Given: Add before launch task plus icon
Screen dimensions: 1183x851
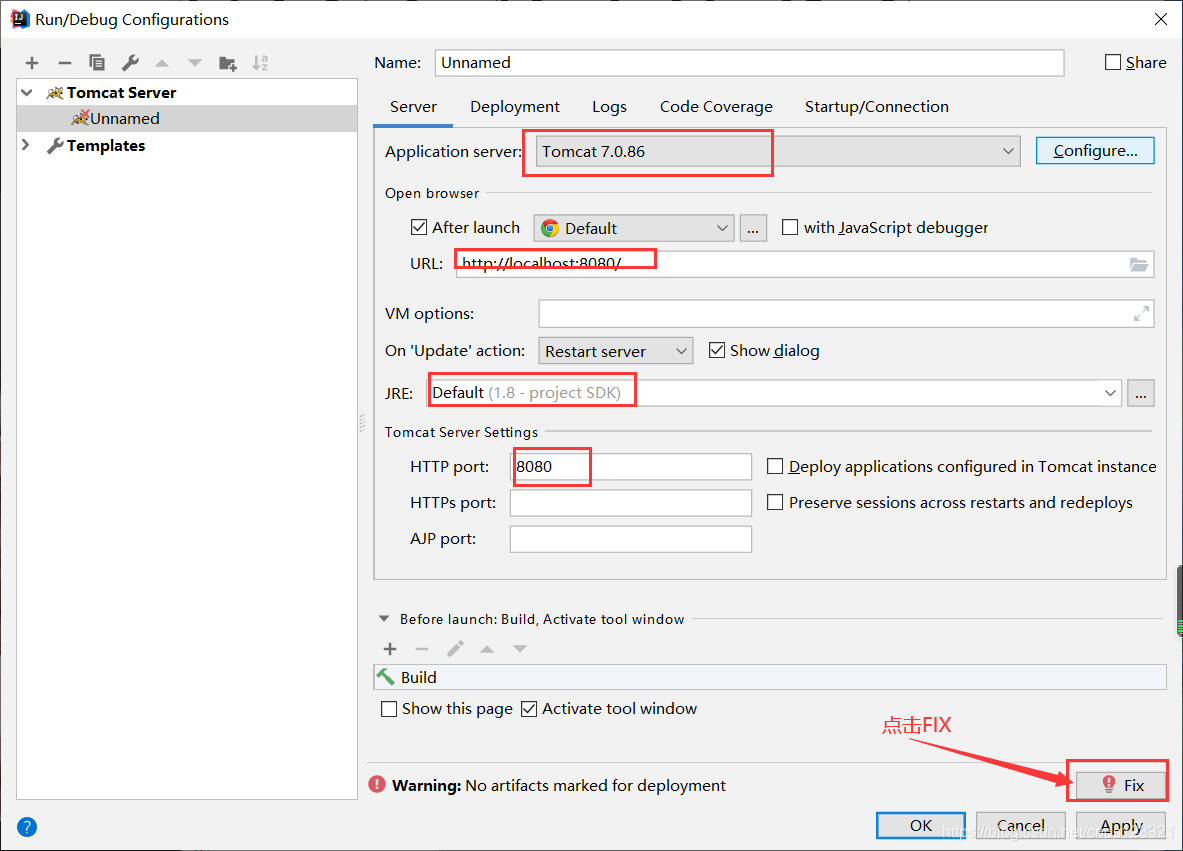Looking at the screenshot, I should pos(390,649).
